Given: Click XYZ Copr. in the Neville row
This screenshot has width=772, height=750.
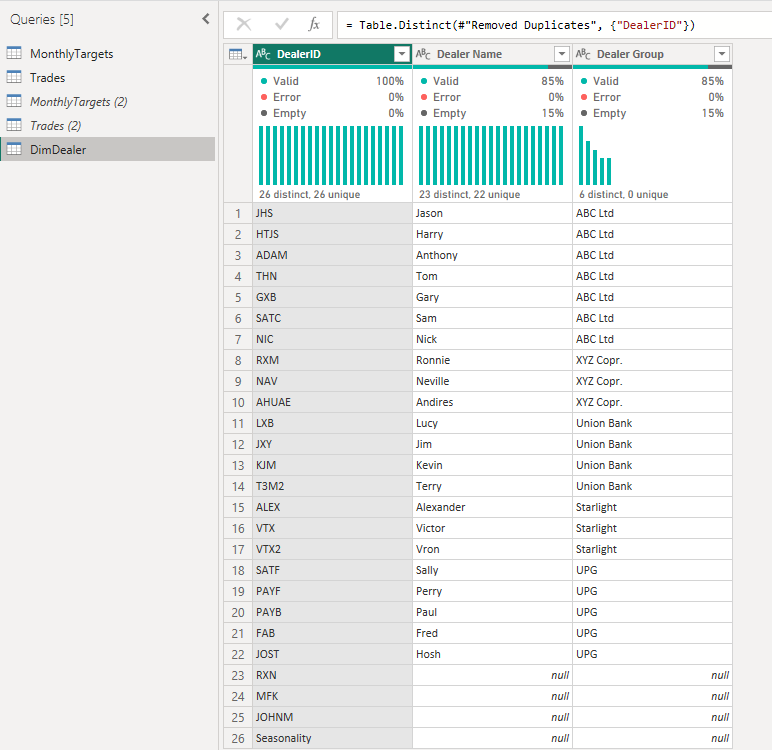Looking at the screenshot, I should [x=652, y=381].
